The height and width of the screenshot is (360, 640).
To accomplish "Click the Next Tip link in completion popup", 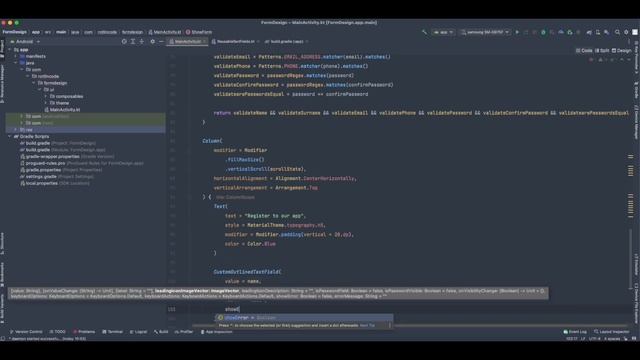I will tap(367, 325).
